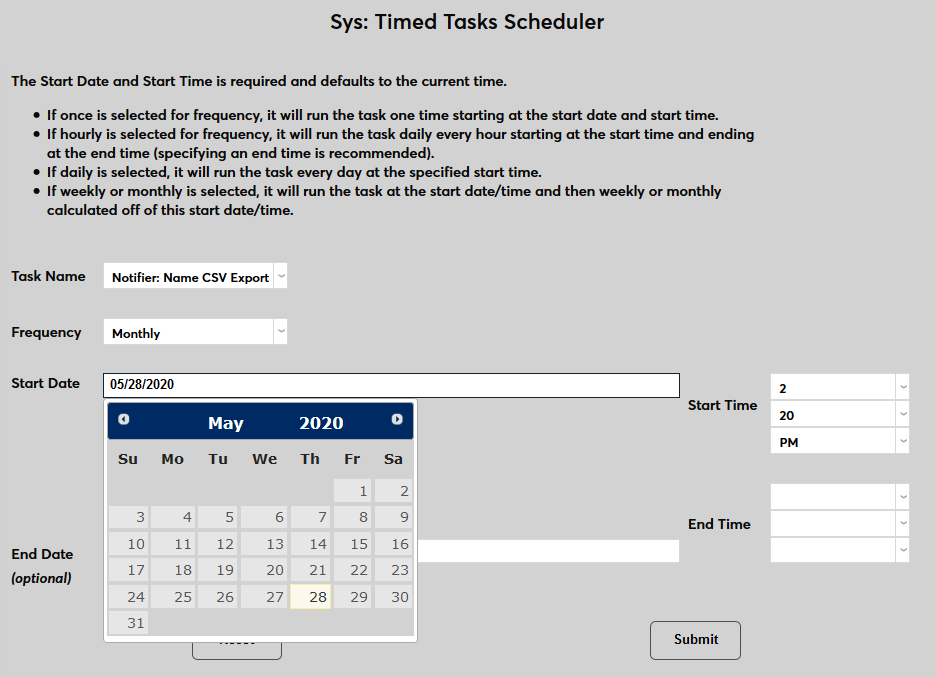Select May 2 in calendar

tap(393, 491)
